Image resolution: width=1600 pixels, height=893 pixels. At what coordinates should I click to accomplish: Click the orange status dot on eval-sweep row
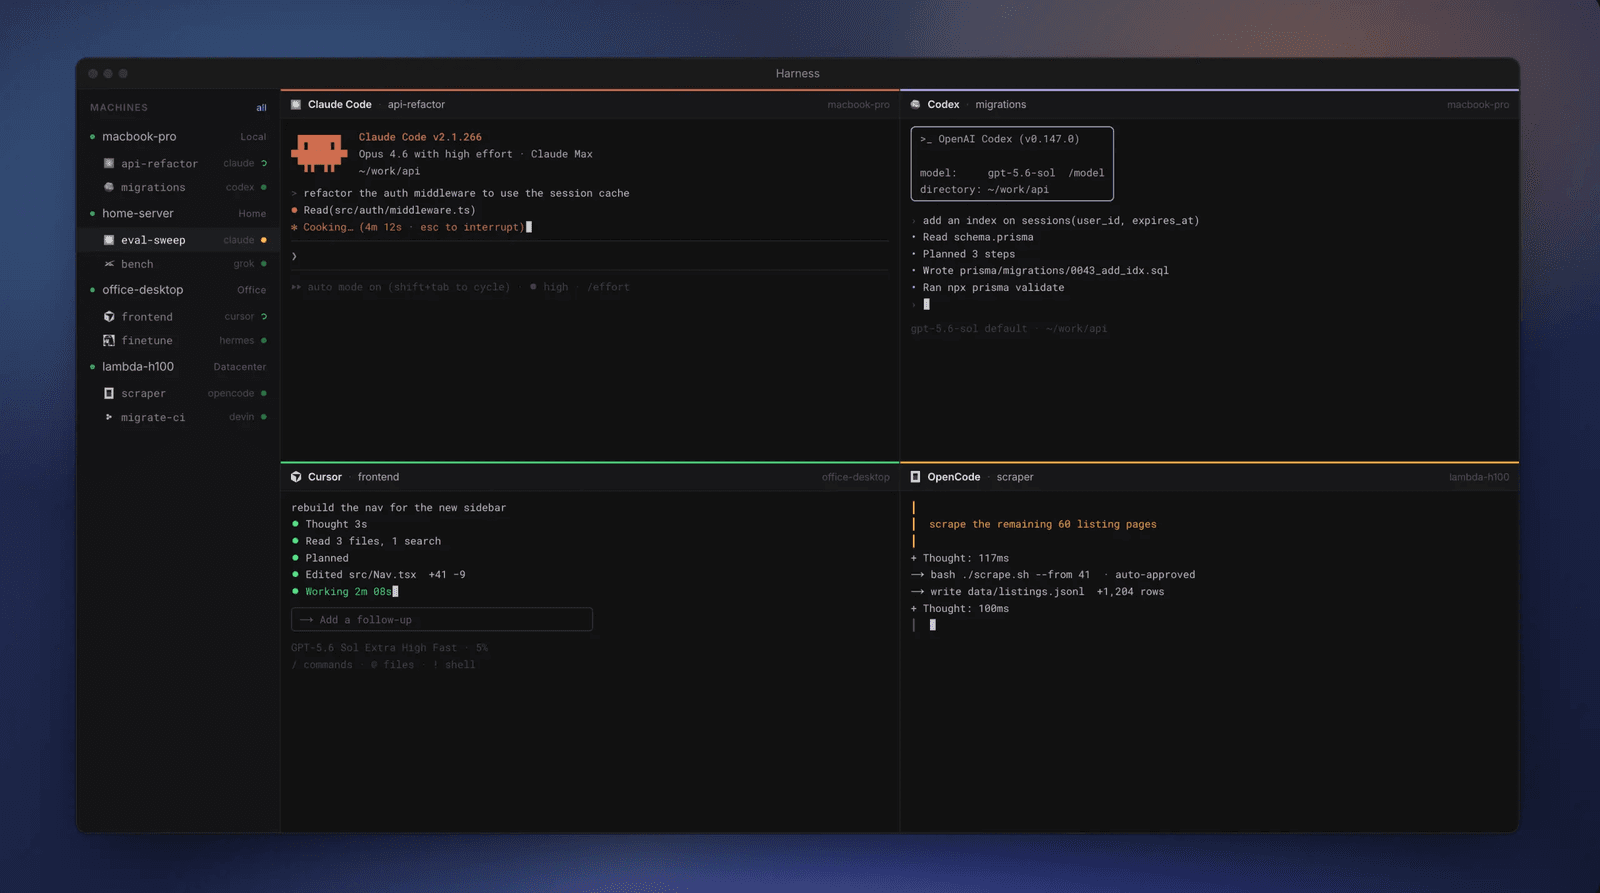(264, 240)
